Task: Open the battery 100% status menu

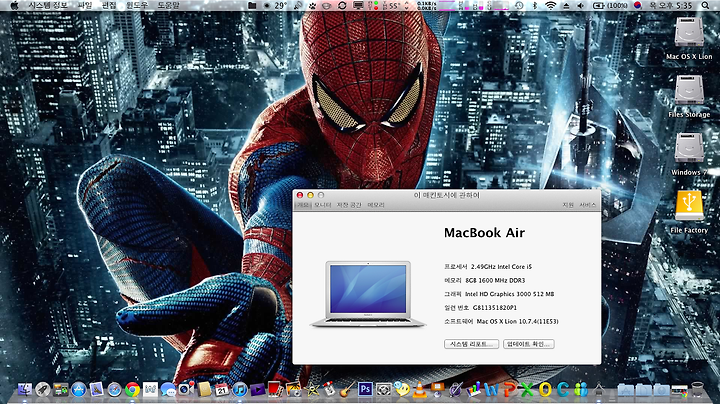Action: coord(610,6)
